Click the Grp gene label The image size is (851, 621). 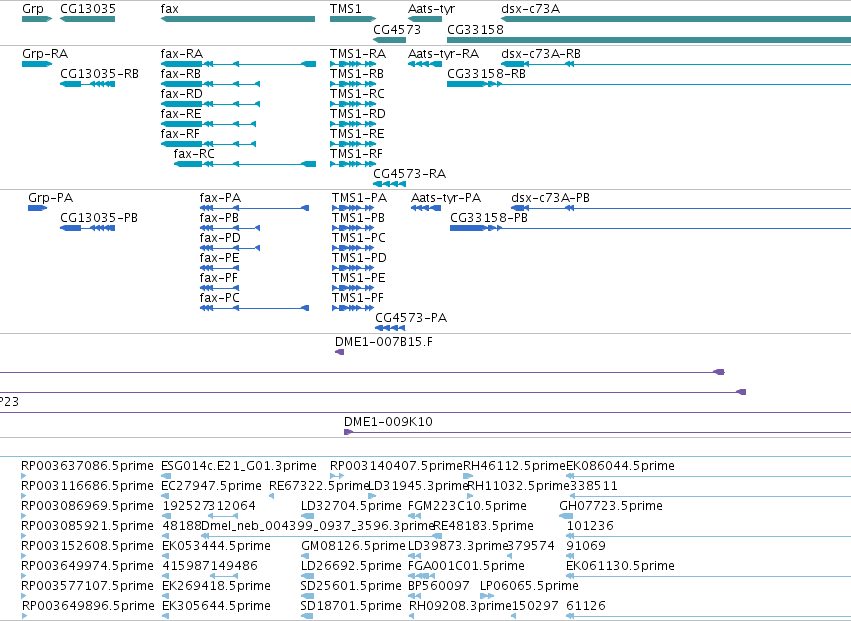[x=33, y=9]
